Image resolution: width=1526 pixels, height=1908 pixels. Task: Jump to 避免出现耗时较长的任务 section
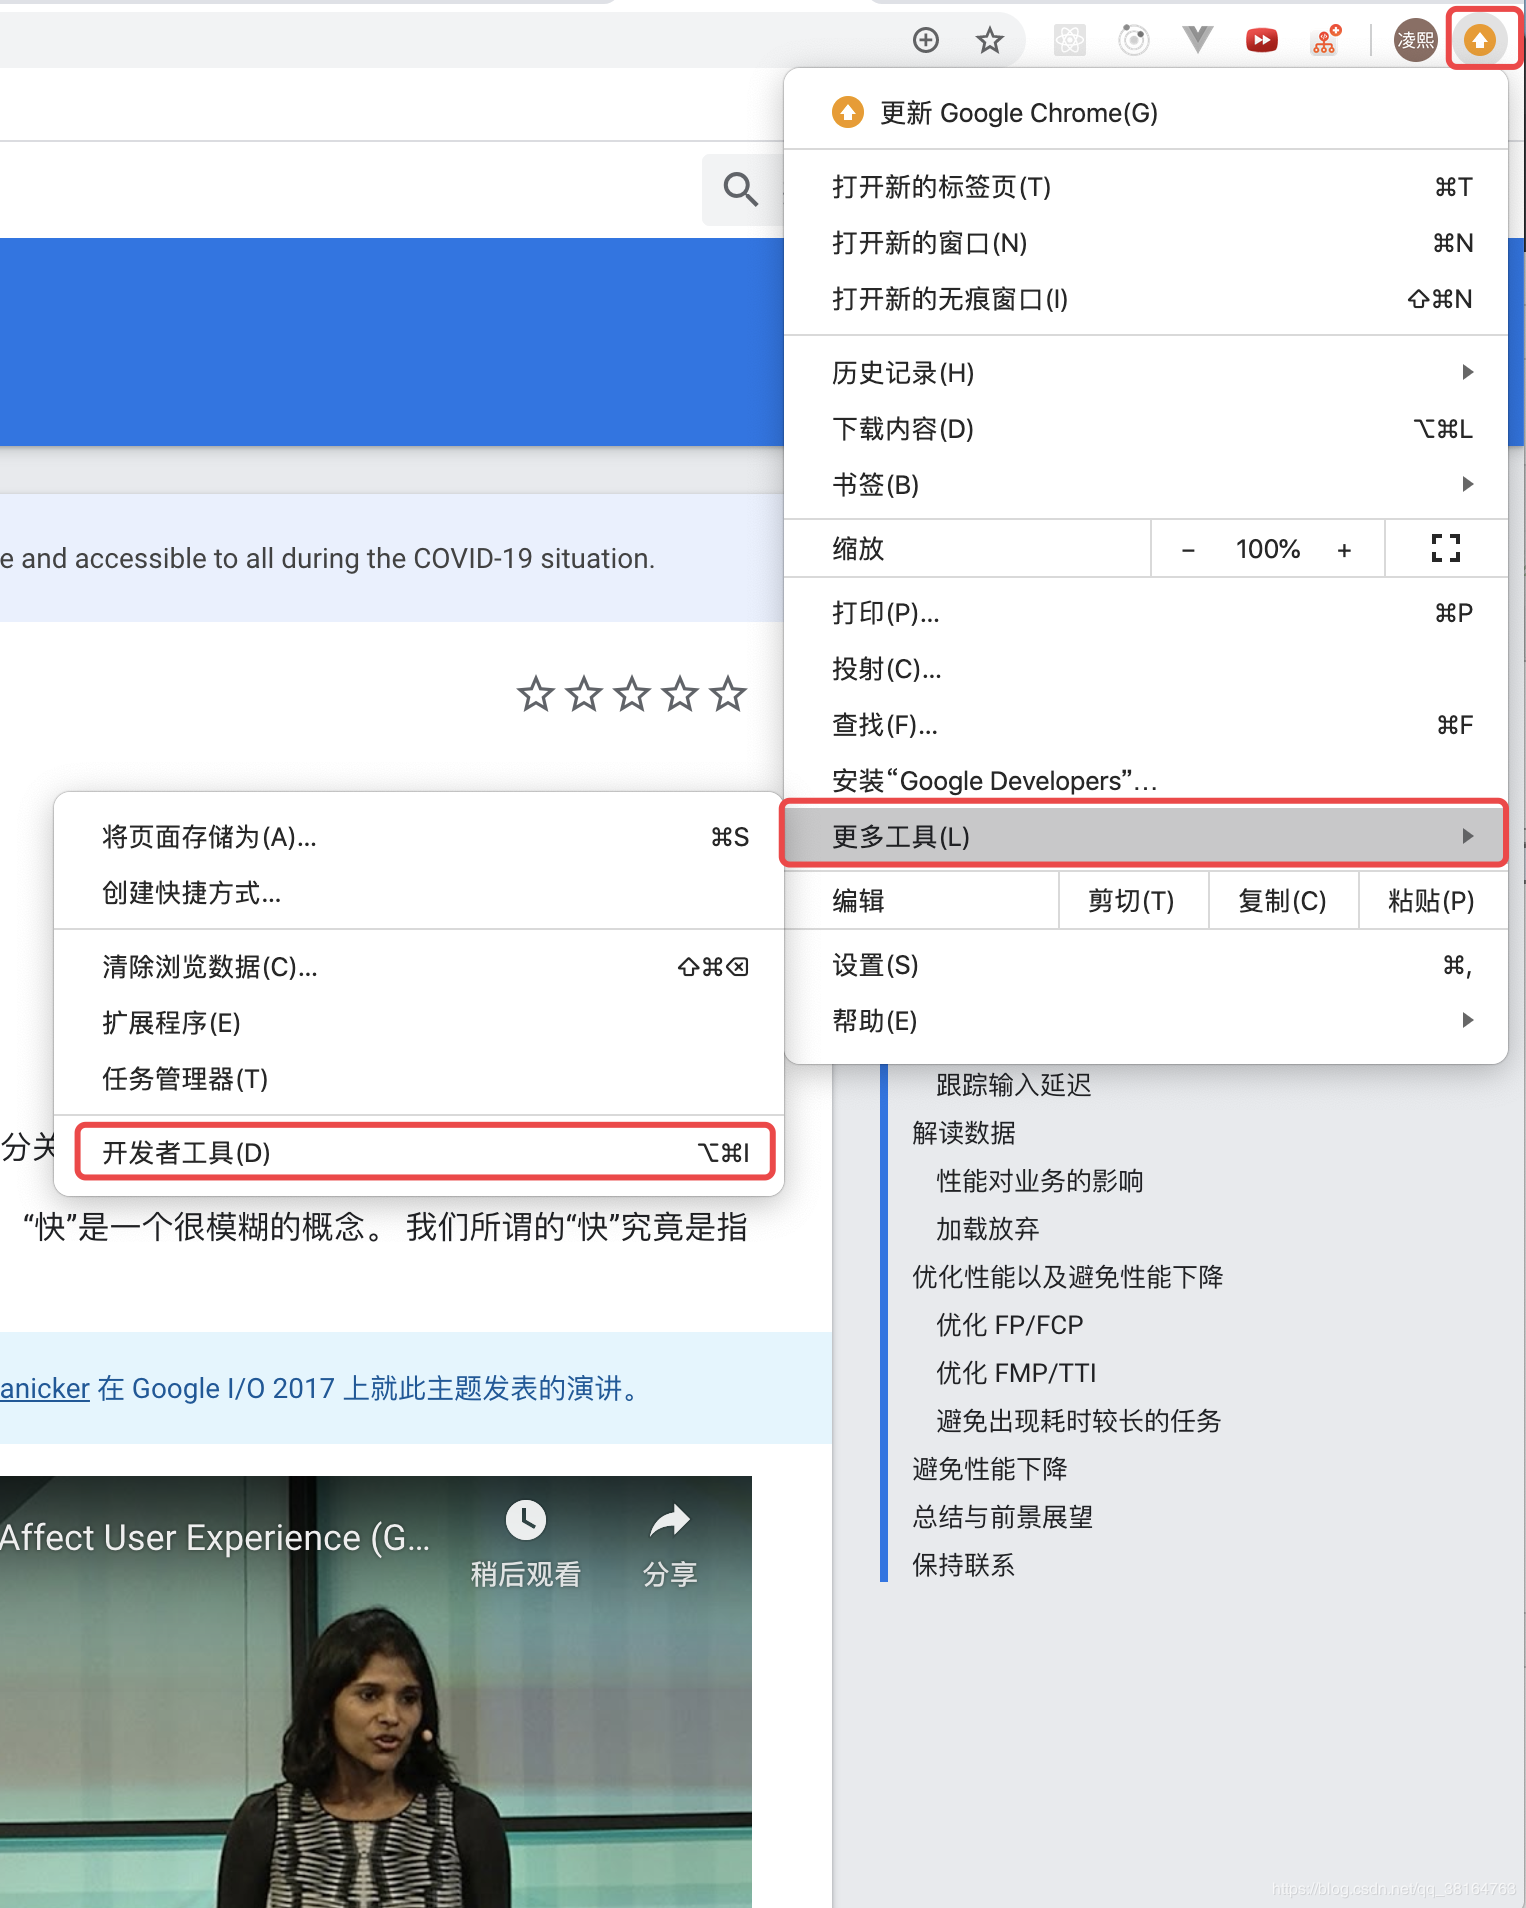pyautogui.click(x=1079, y=1421)
